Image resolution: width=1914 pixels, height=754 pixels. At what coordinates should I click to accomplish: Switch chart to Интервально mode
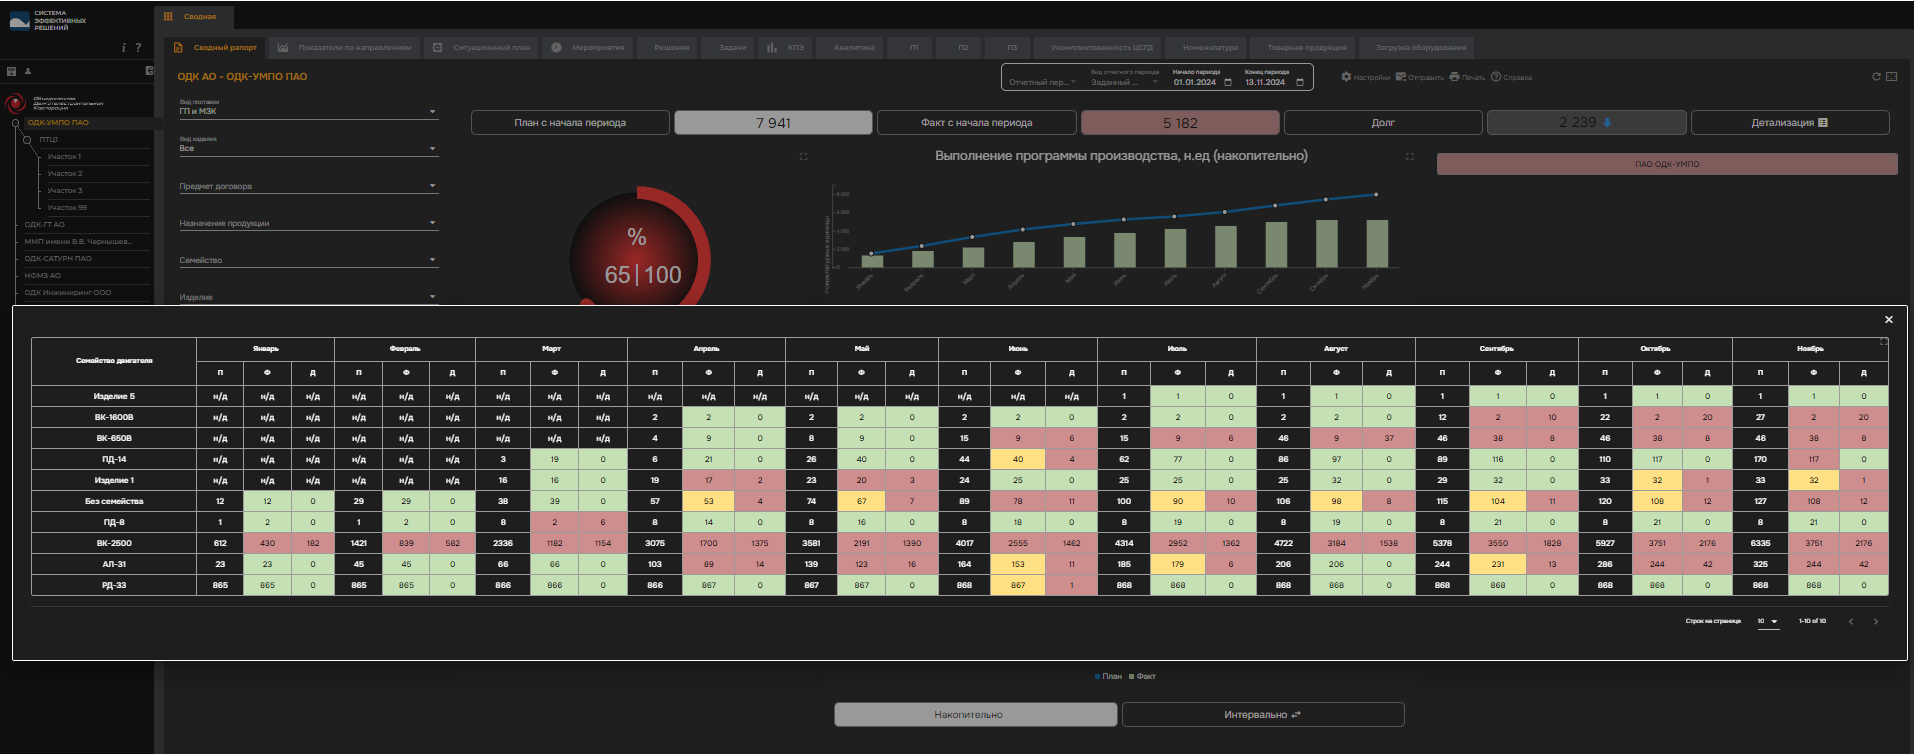[1262, 715]
